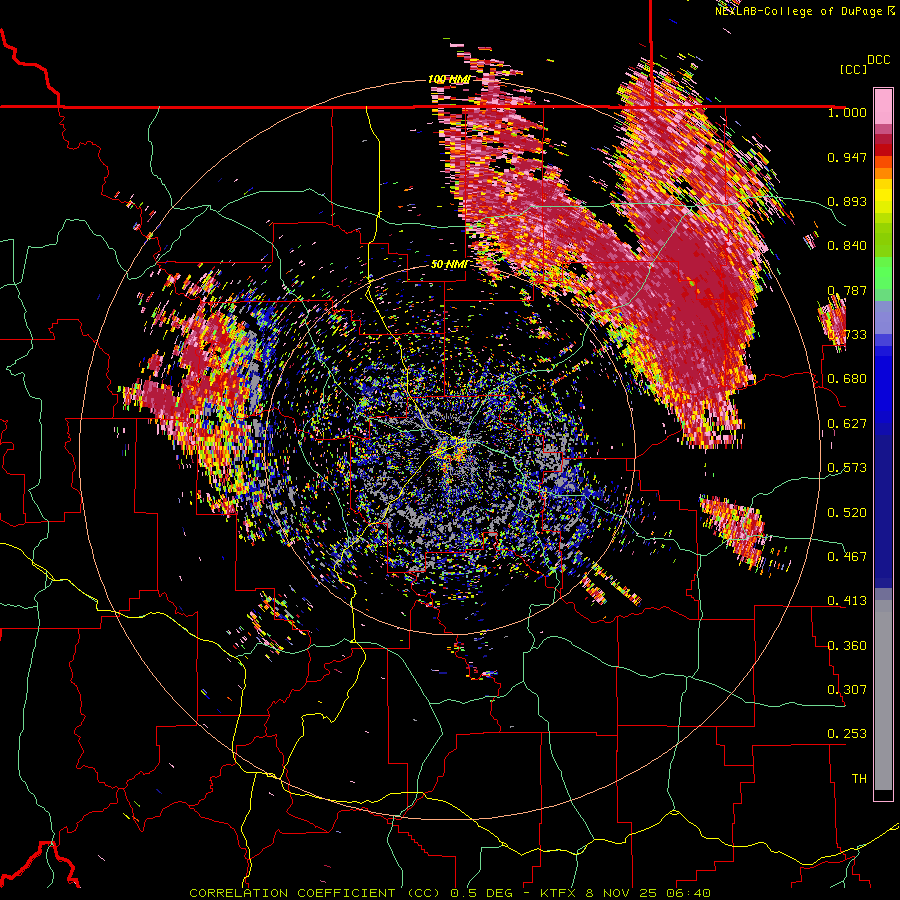This screenshot has width=900, height=900.
Task: Click the 0.5 DEG elevation angle text
Action: click(480, 893)
